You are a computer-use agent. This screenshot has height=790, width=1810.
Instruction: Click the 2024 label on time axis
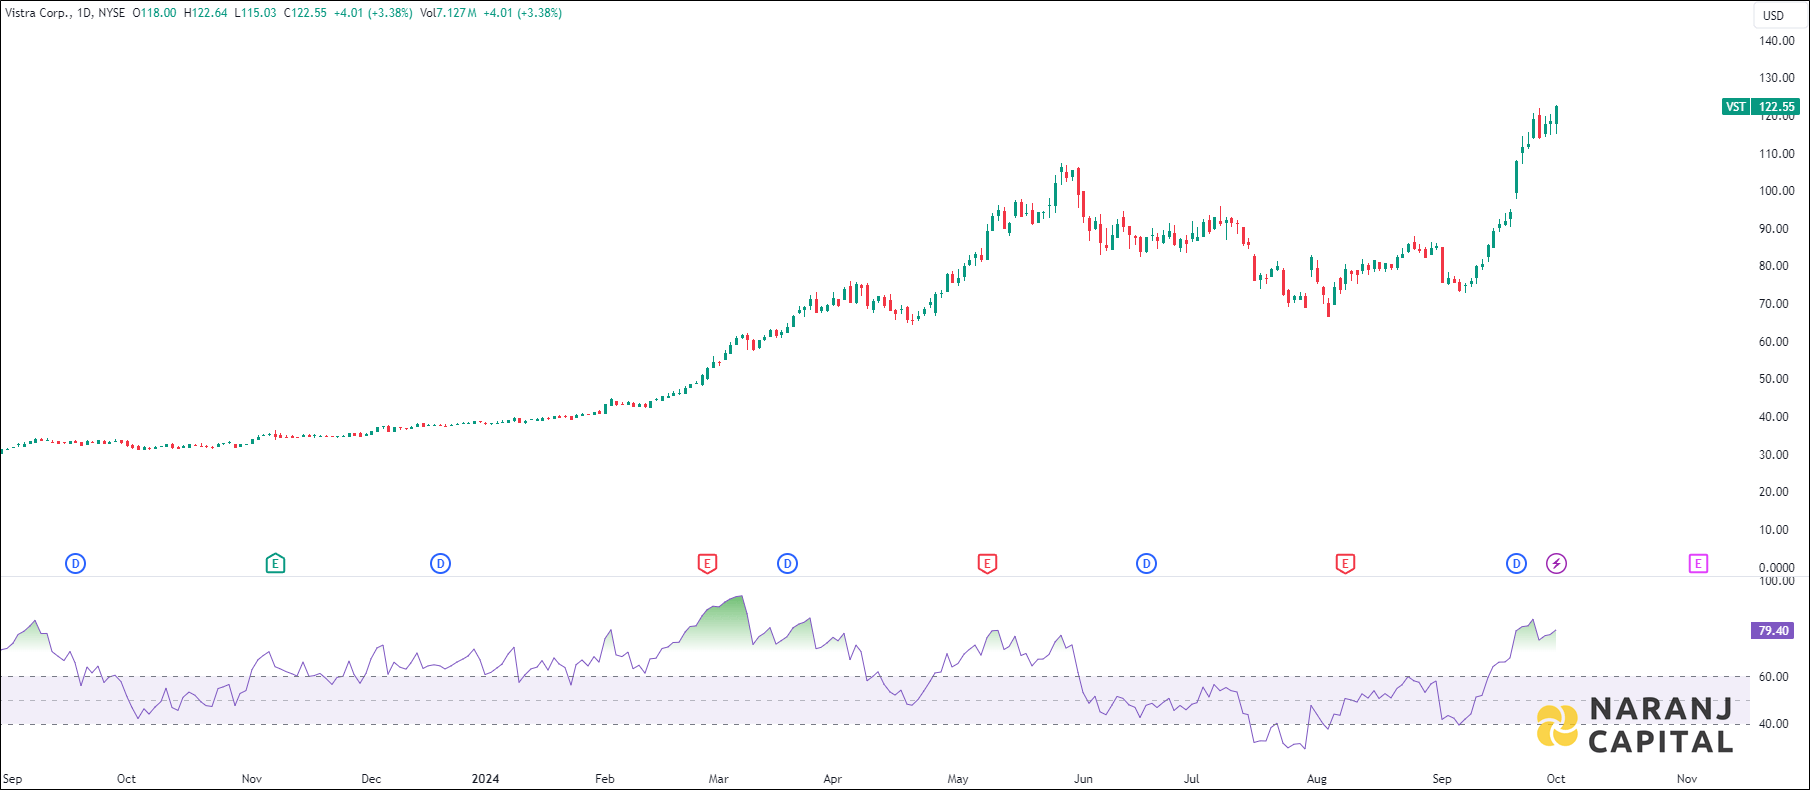tap(485, 779)
